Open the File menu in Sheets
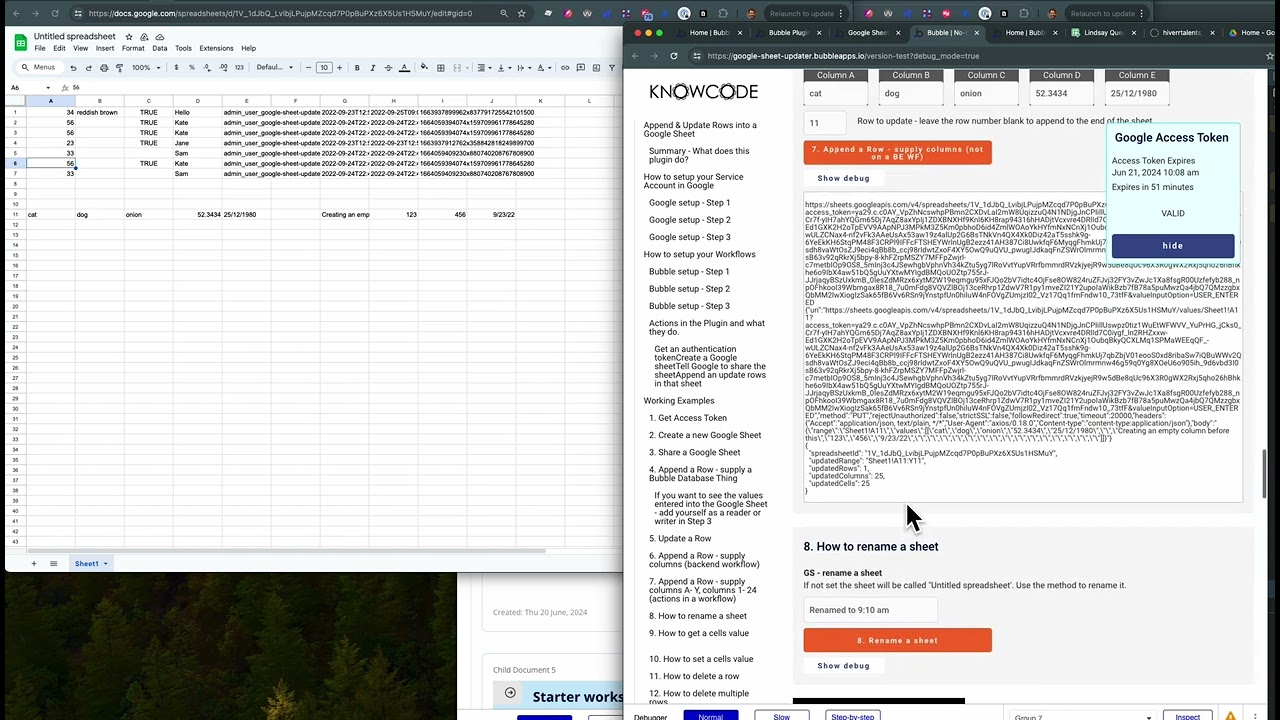 39,48
